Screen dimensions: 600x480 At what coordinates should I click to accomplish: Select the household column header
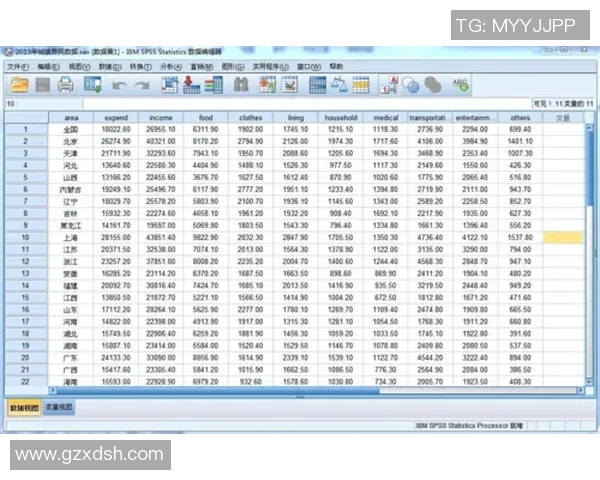pyautogui.click(x=340, y=118)
